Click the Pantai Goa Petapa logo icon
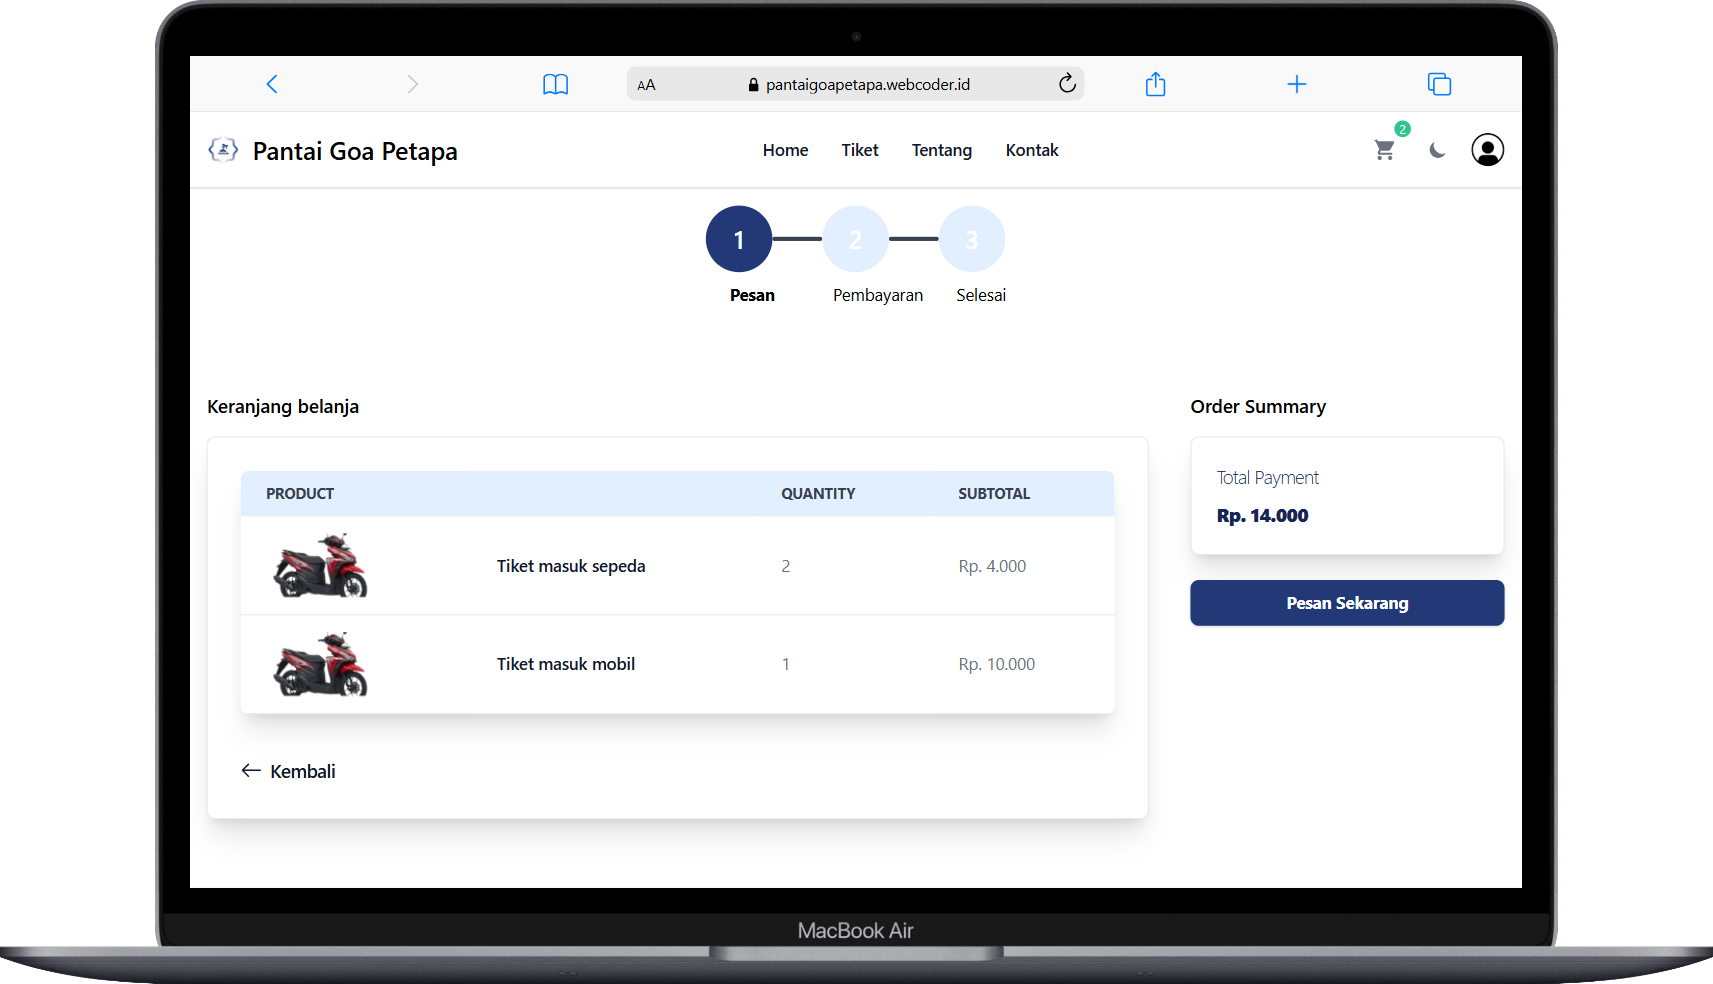Image resolution: width=1713 pixels, height=984 pixels. click(x=223, y=150)
